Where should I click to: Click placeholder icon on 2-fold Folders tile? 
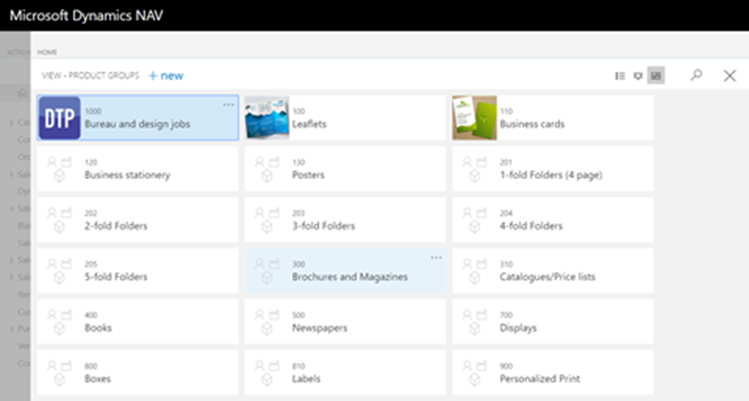[x=59, y=220]
